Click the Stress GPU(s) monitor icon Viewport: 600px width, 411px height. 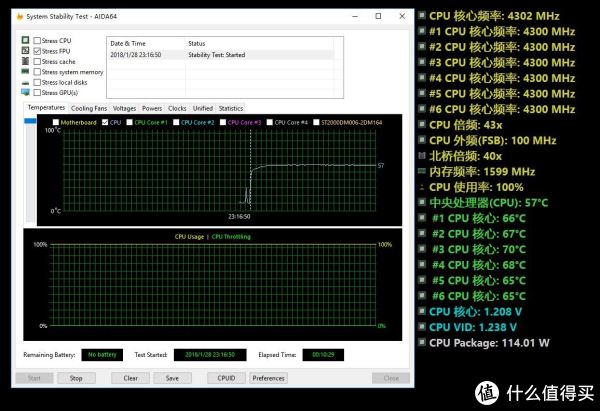25,92
